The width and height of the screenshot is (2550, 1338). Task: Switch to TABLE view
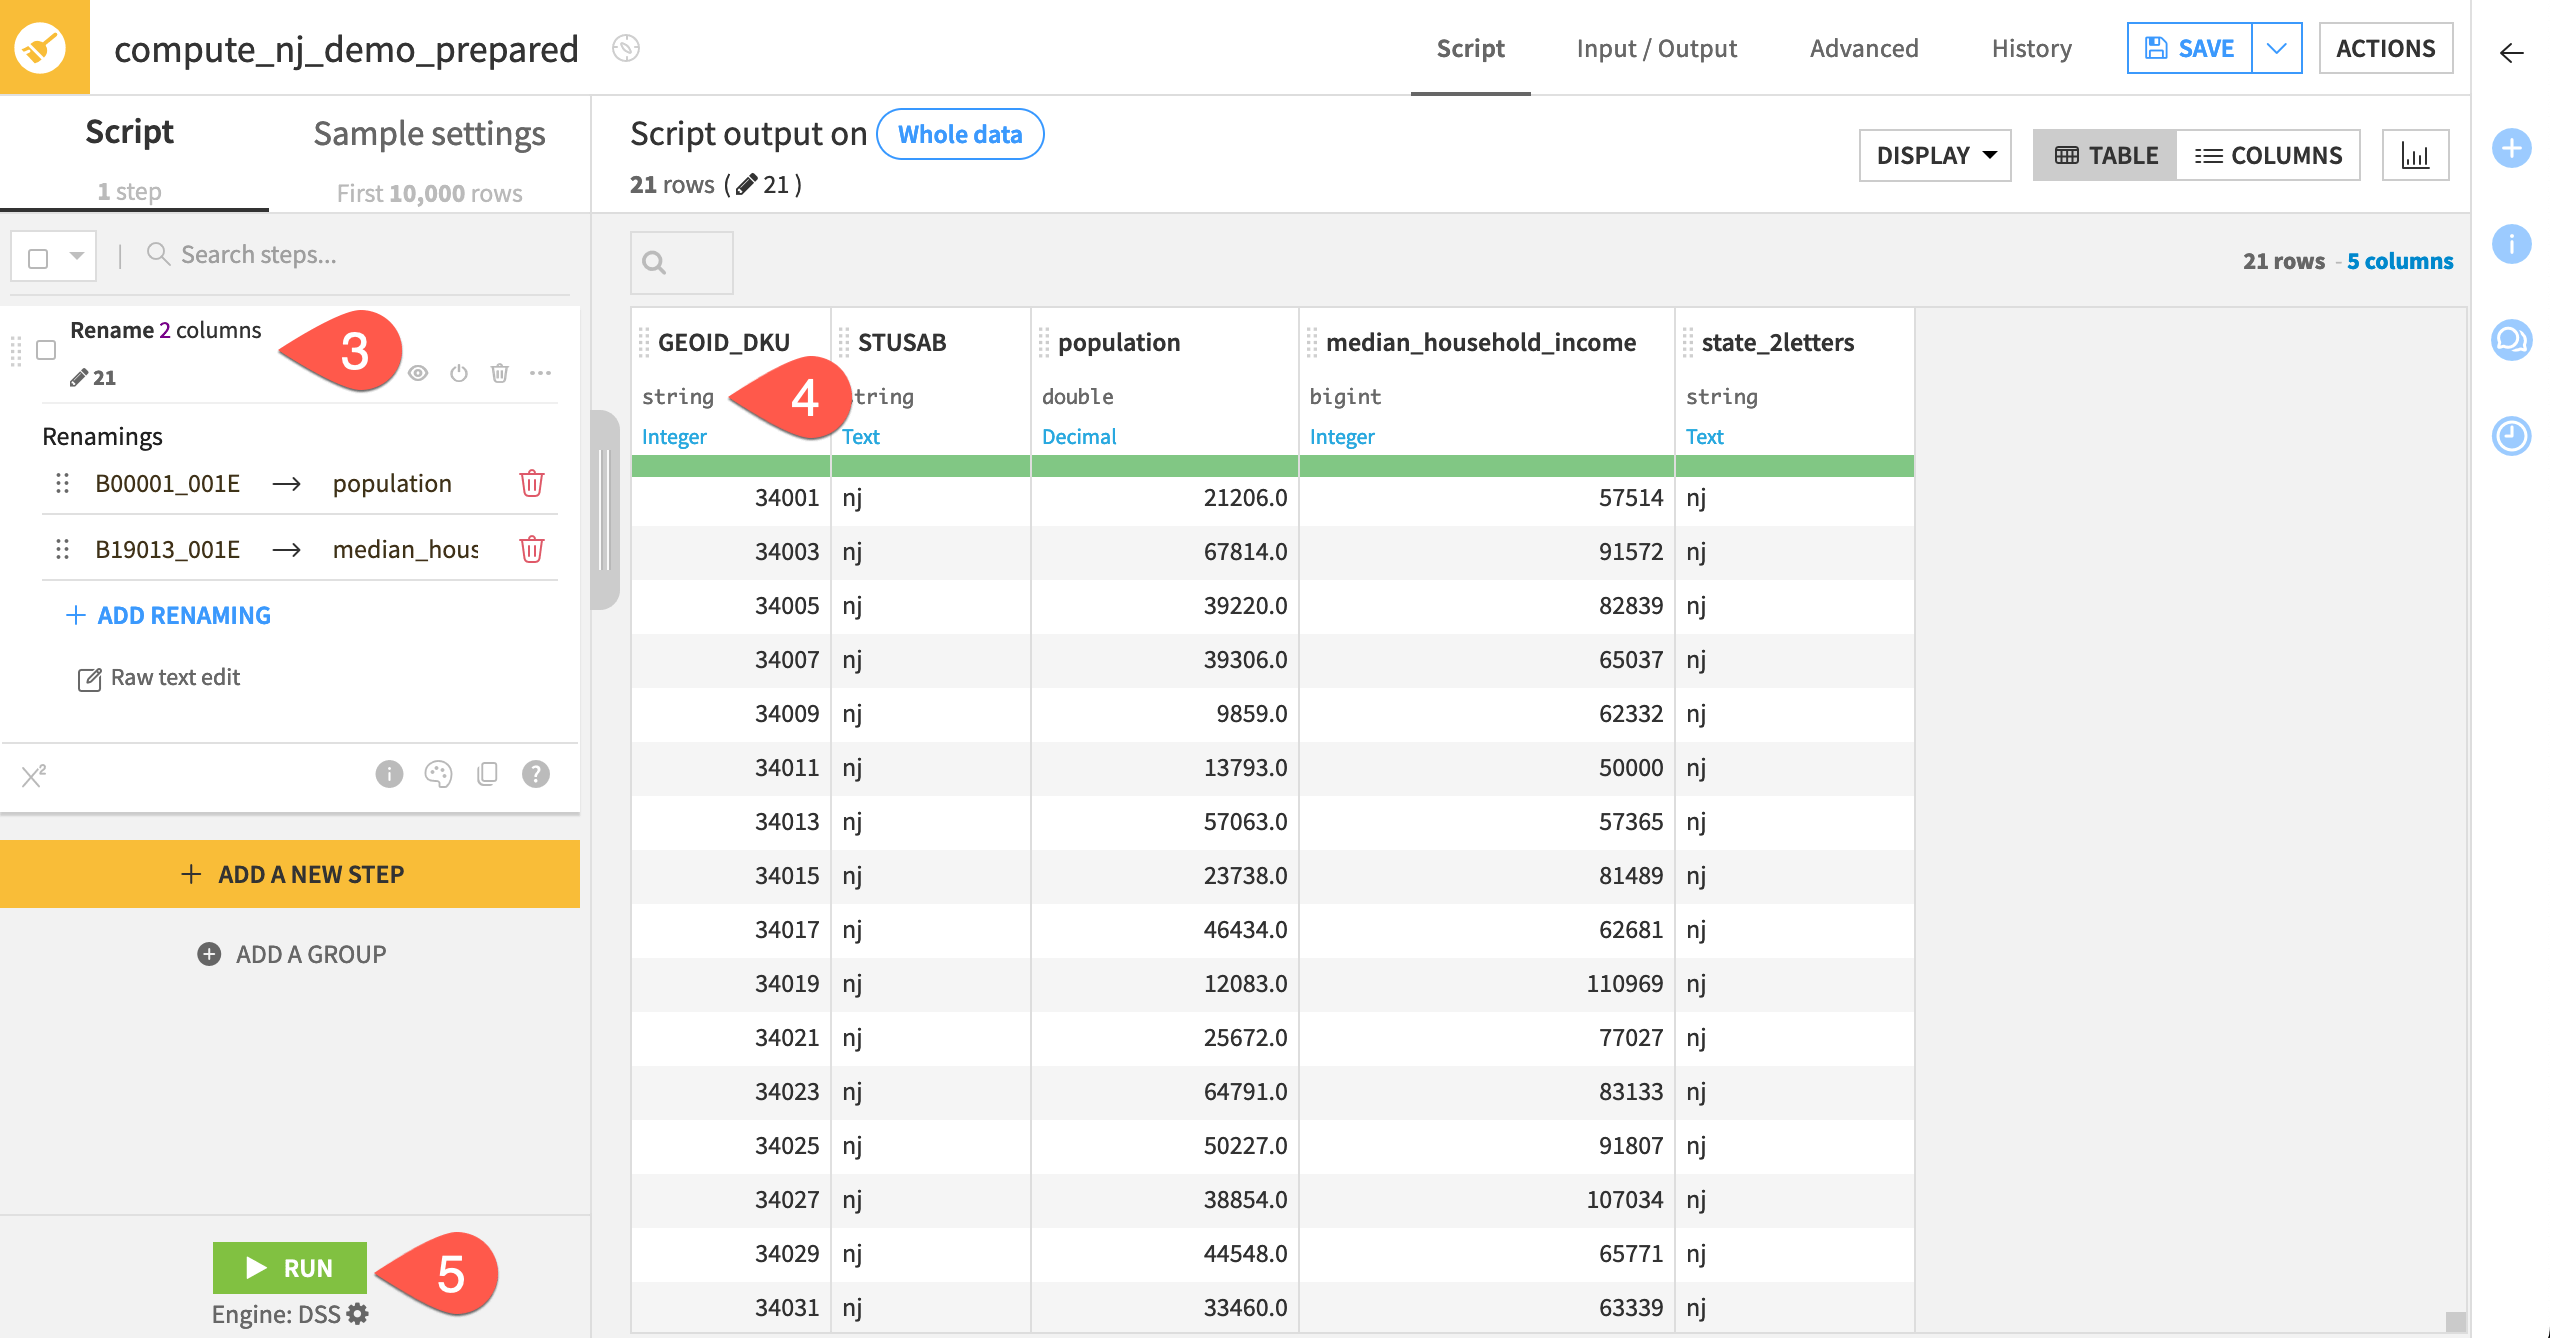click(2105, 156)
